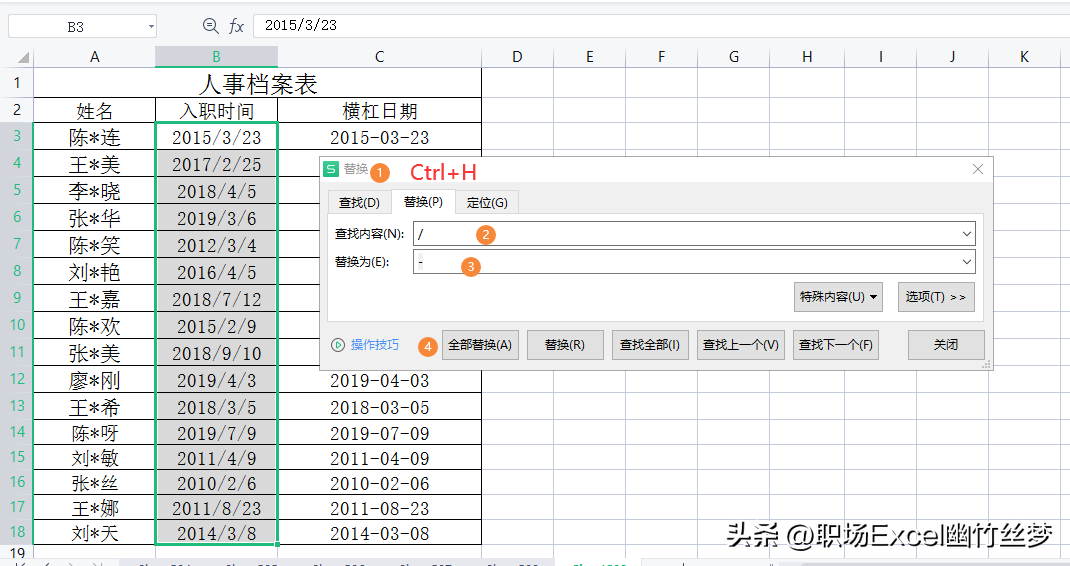Click the 全部替换(A) button
1070x566 pixels.
click(x=480, y=345)
